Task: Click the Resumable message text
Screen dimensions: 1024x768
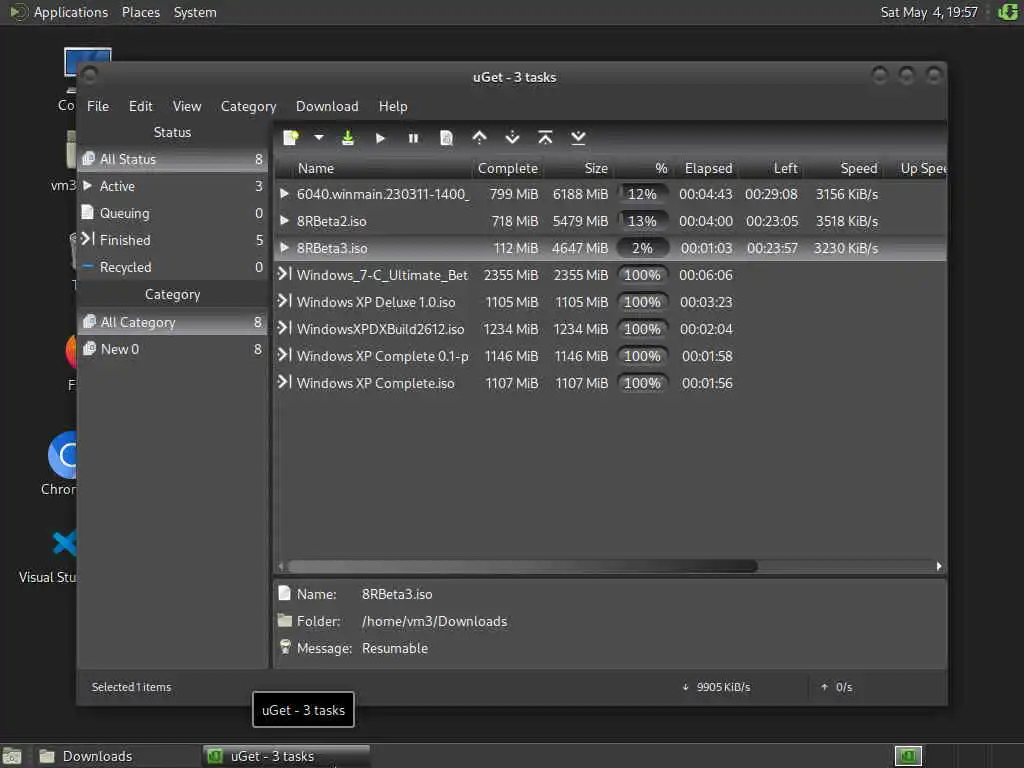Action: click(395, 648)
